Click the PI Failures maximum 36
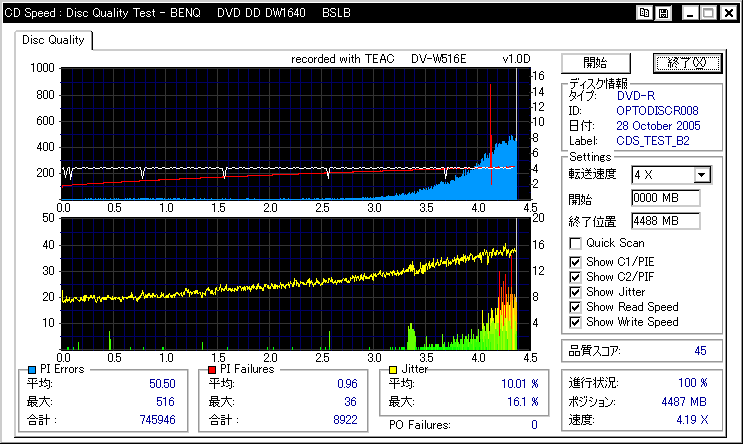Viewport: 743px width, 444px height. (350, 402)
